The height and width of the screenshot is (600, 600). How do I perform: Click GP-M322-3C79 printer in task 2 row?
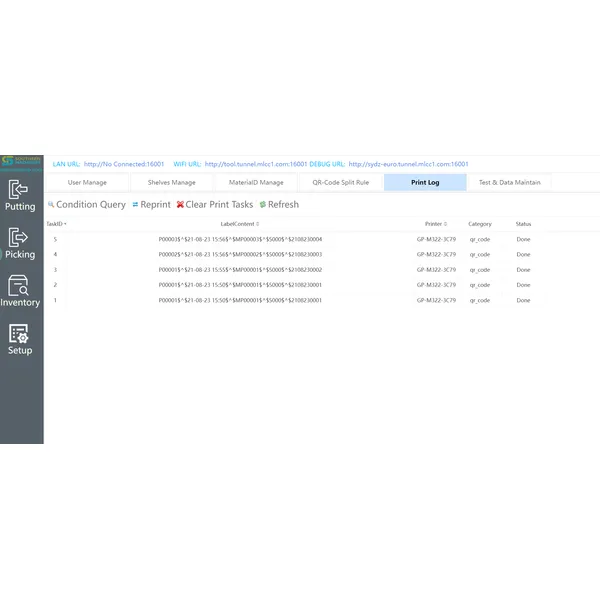click(x=436, y=285)
